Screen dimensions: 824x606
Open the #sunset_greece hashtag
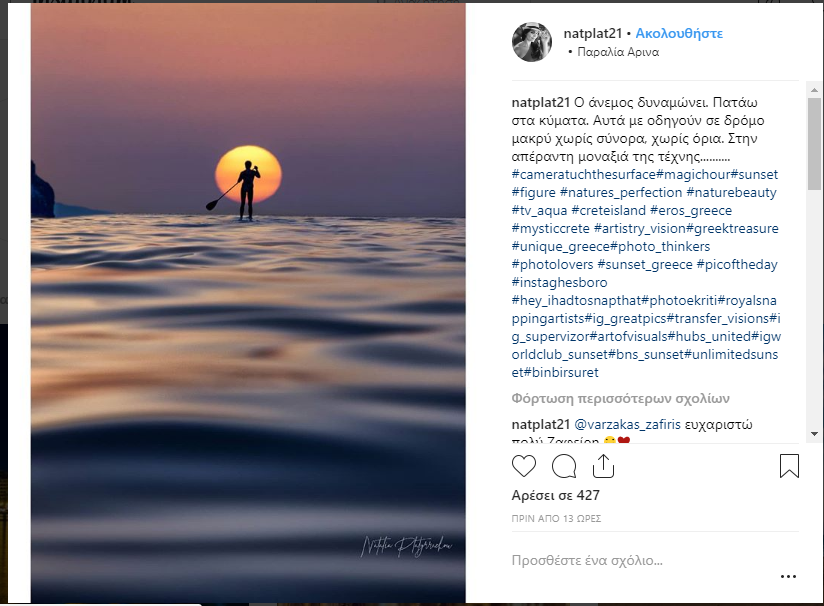click(x=645, y=264)
